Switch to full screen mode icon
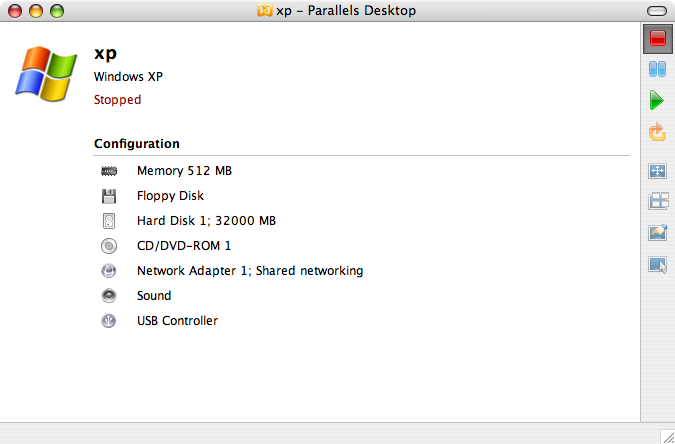The image size is (675, 444). (x=657, y=171)
